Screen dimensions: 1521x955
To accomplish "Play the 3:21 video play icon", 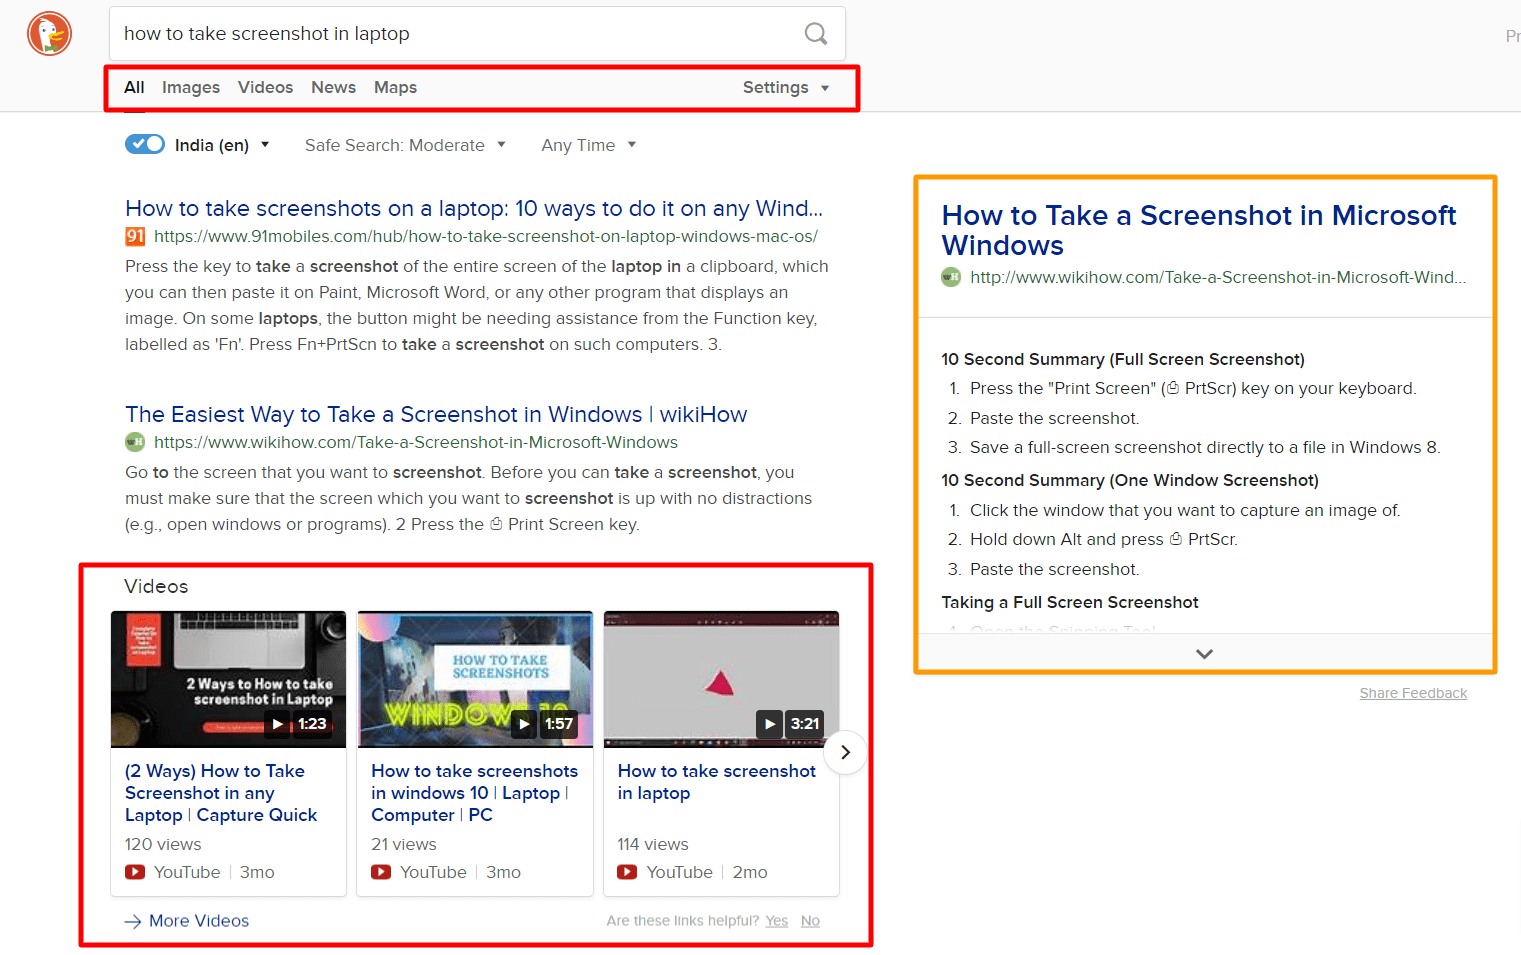I will tap(769, 723).
